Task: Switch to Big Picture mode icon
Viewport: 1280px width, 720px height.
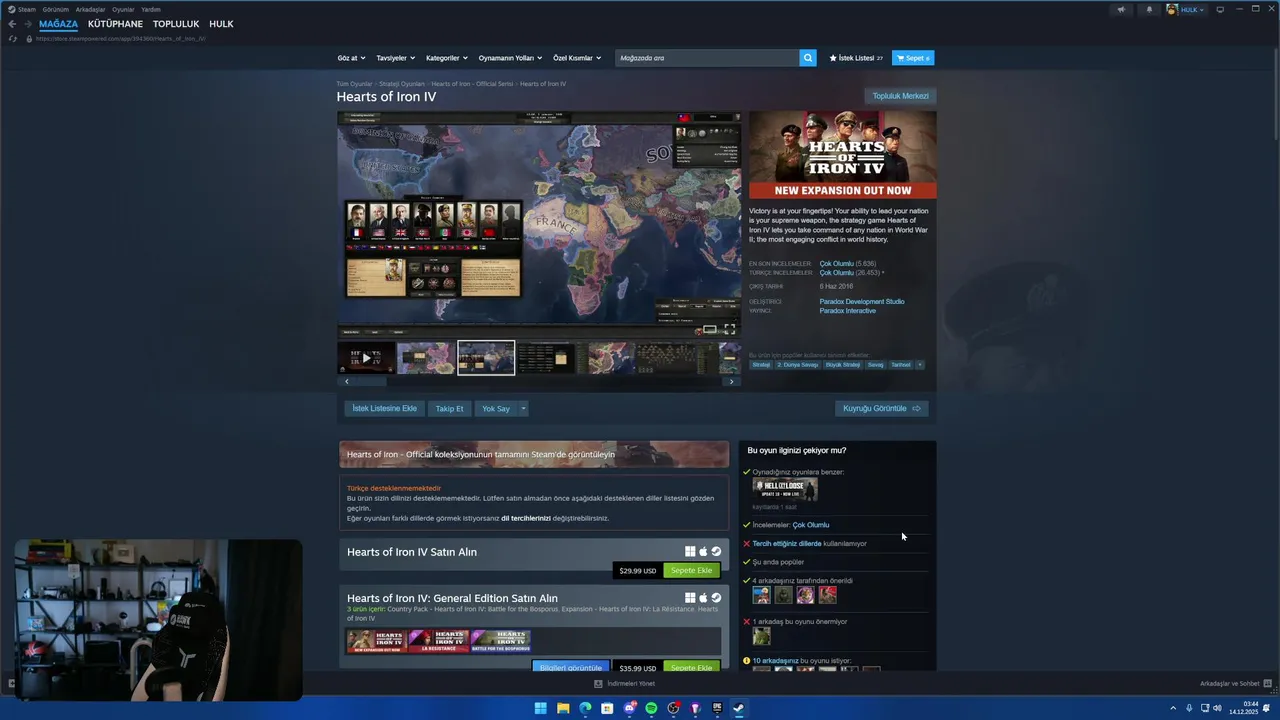Action: pyautogui.click(x=1220, y=9)
